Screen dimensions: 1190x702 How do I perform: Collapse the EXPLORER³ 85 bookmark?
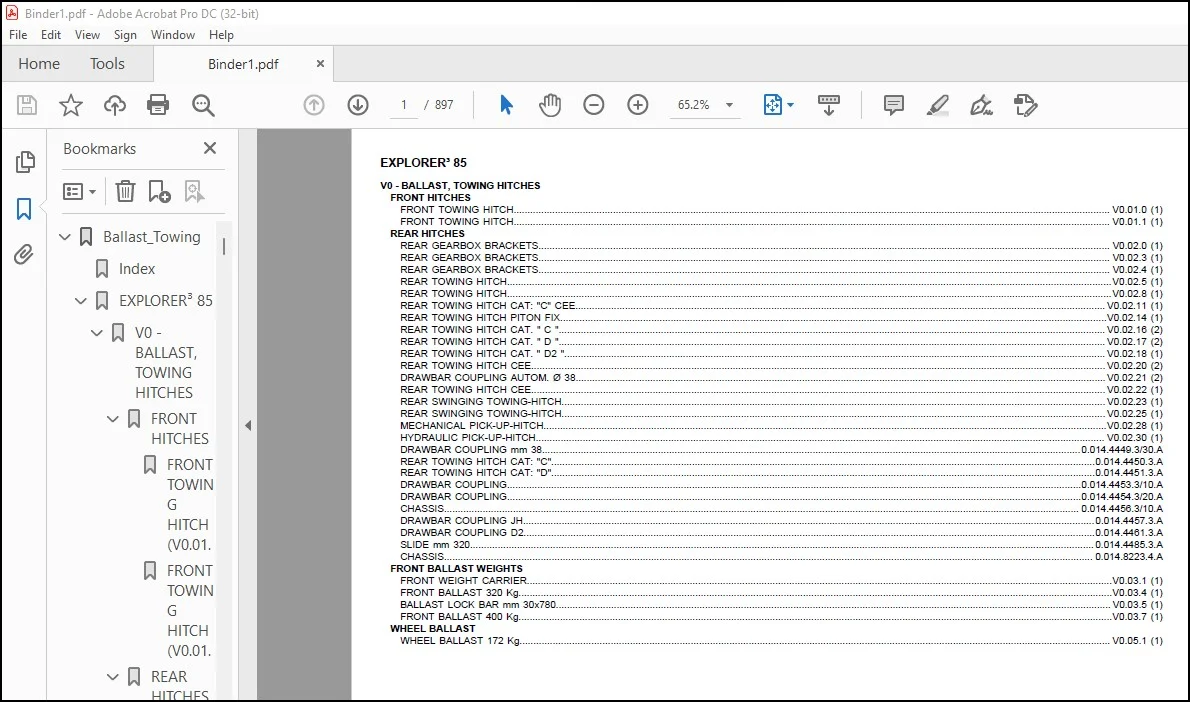(x=81, y=301)
